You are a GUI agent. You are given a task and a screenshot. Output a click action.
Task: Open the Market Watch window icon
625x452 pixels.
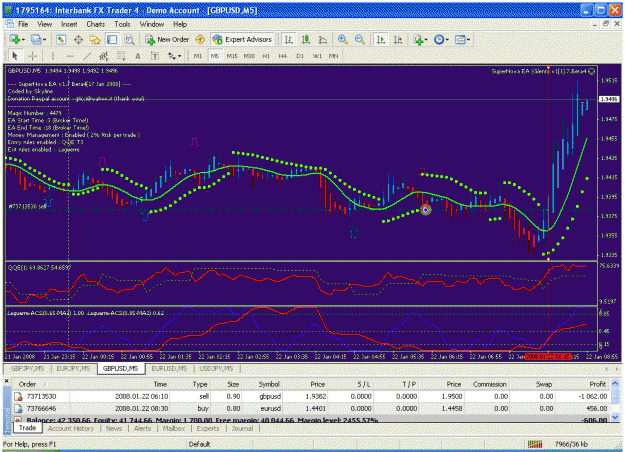click(61, 39)
